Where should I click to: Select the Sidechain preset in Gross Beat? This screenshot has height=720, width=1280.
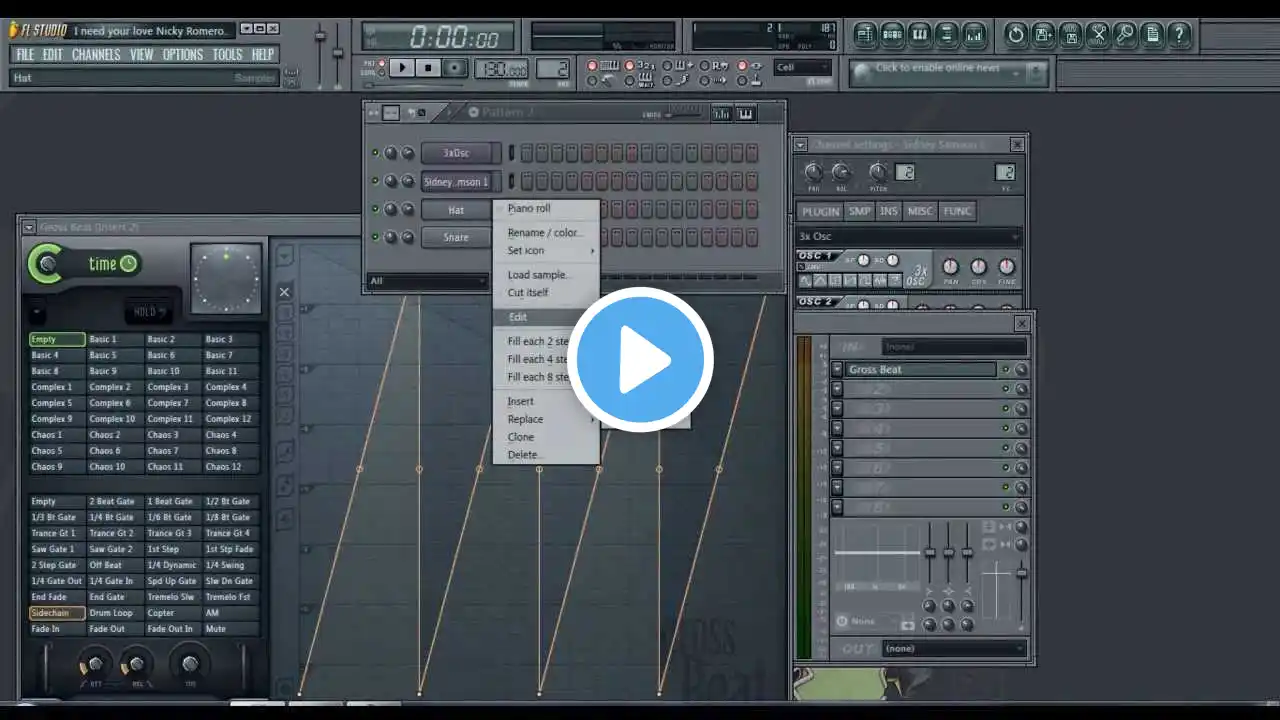point(57,613)
